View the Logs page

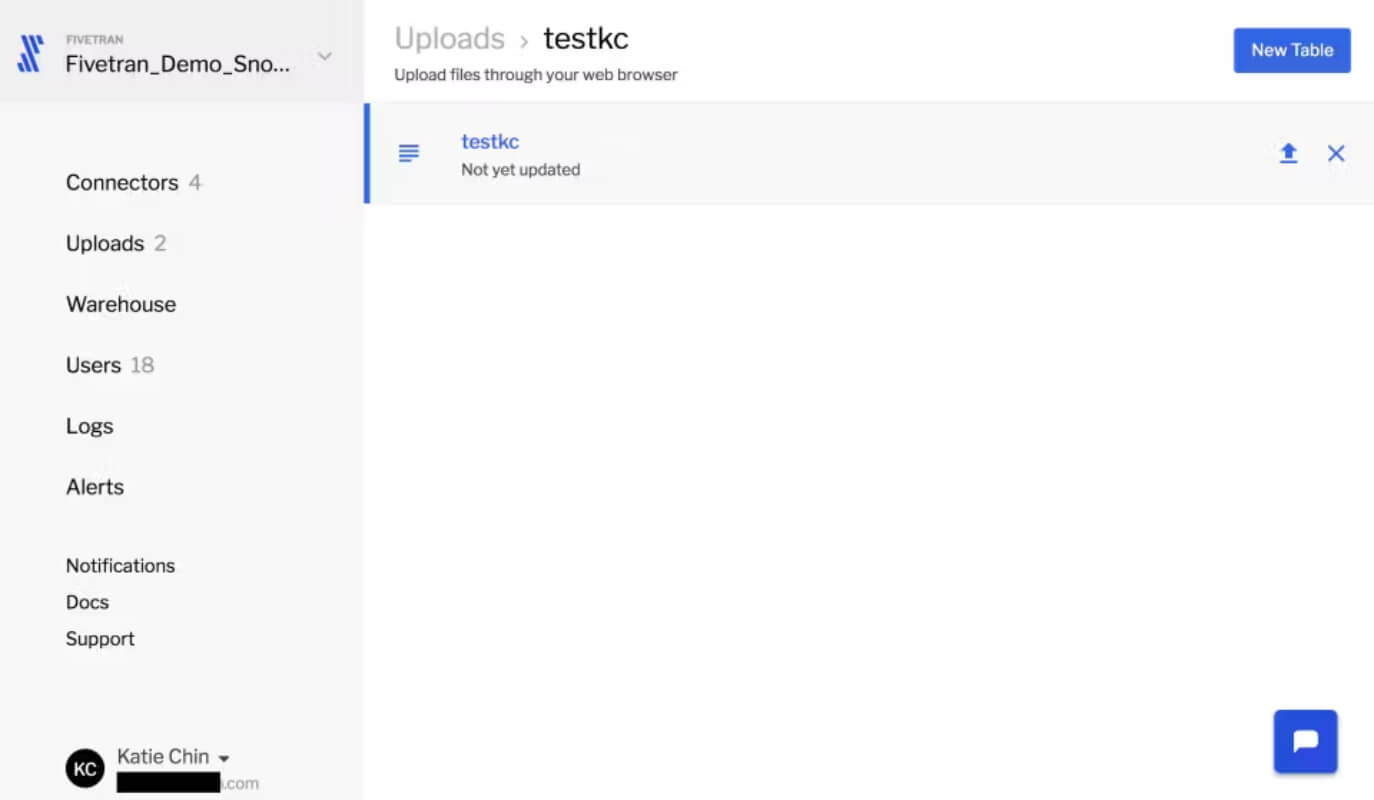click(x=89, y=426)
